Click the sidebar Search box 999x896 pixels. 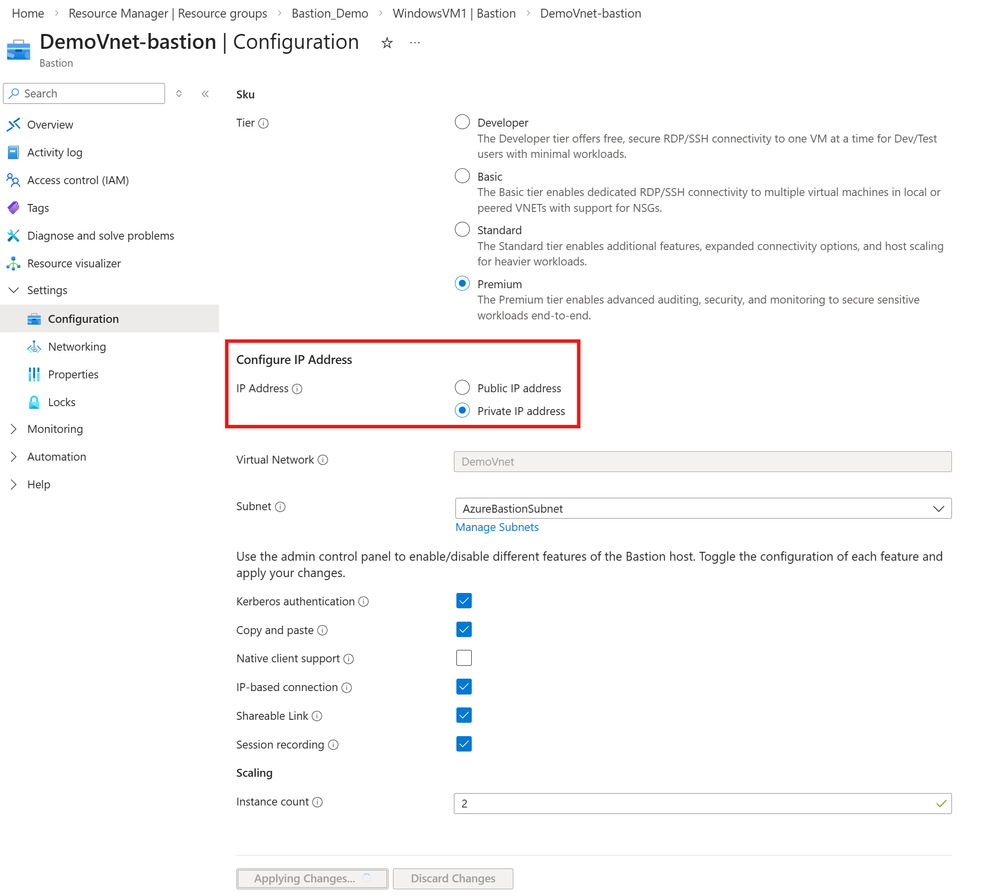(x=84, y=94)
